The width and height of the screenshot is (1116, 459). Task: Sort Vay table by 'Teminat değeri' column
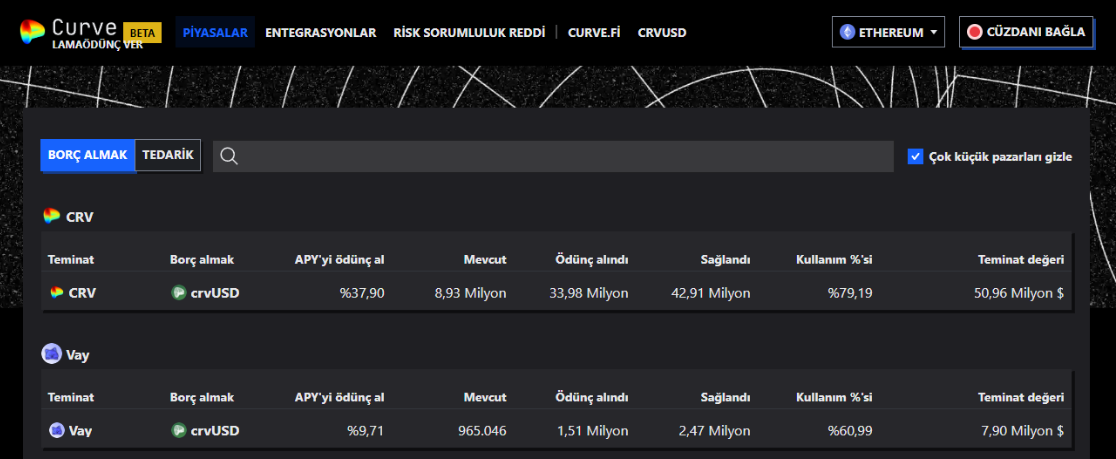tap(1021, 397)
